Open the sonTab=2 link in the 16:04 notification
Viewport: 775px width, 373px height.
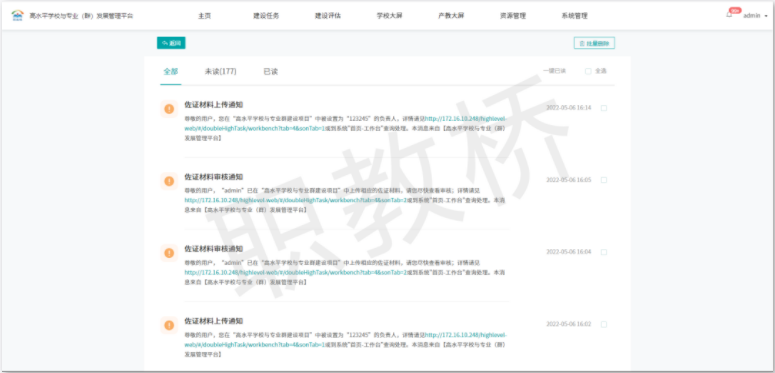(296, 272)
